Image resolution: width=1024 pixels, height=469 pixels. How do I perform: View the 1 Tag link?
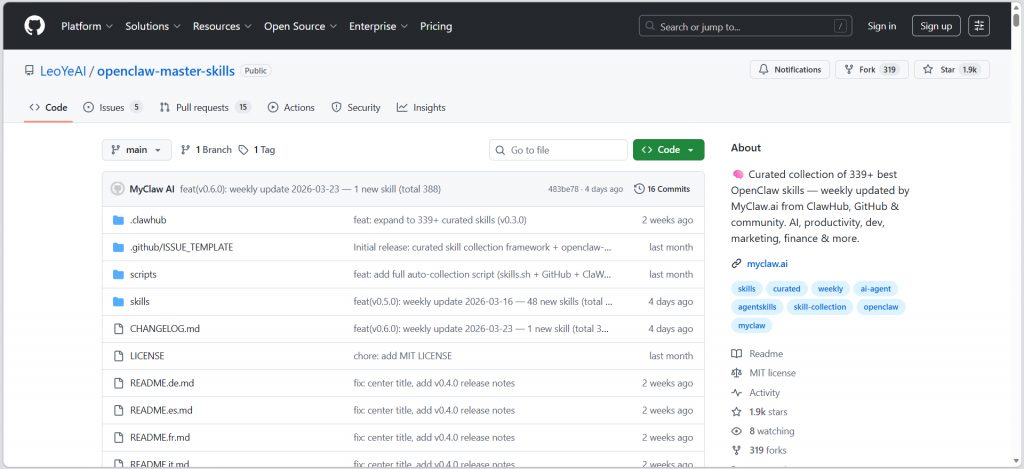pyautogui.click(x=257, y=150)
